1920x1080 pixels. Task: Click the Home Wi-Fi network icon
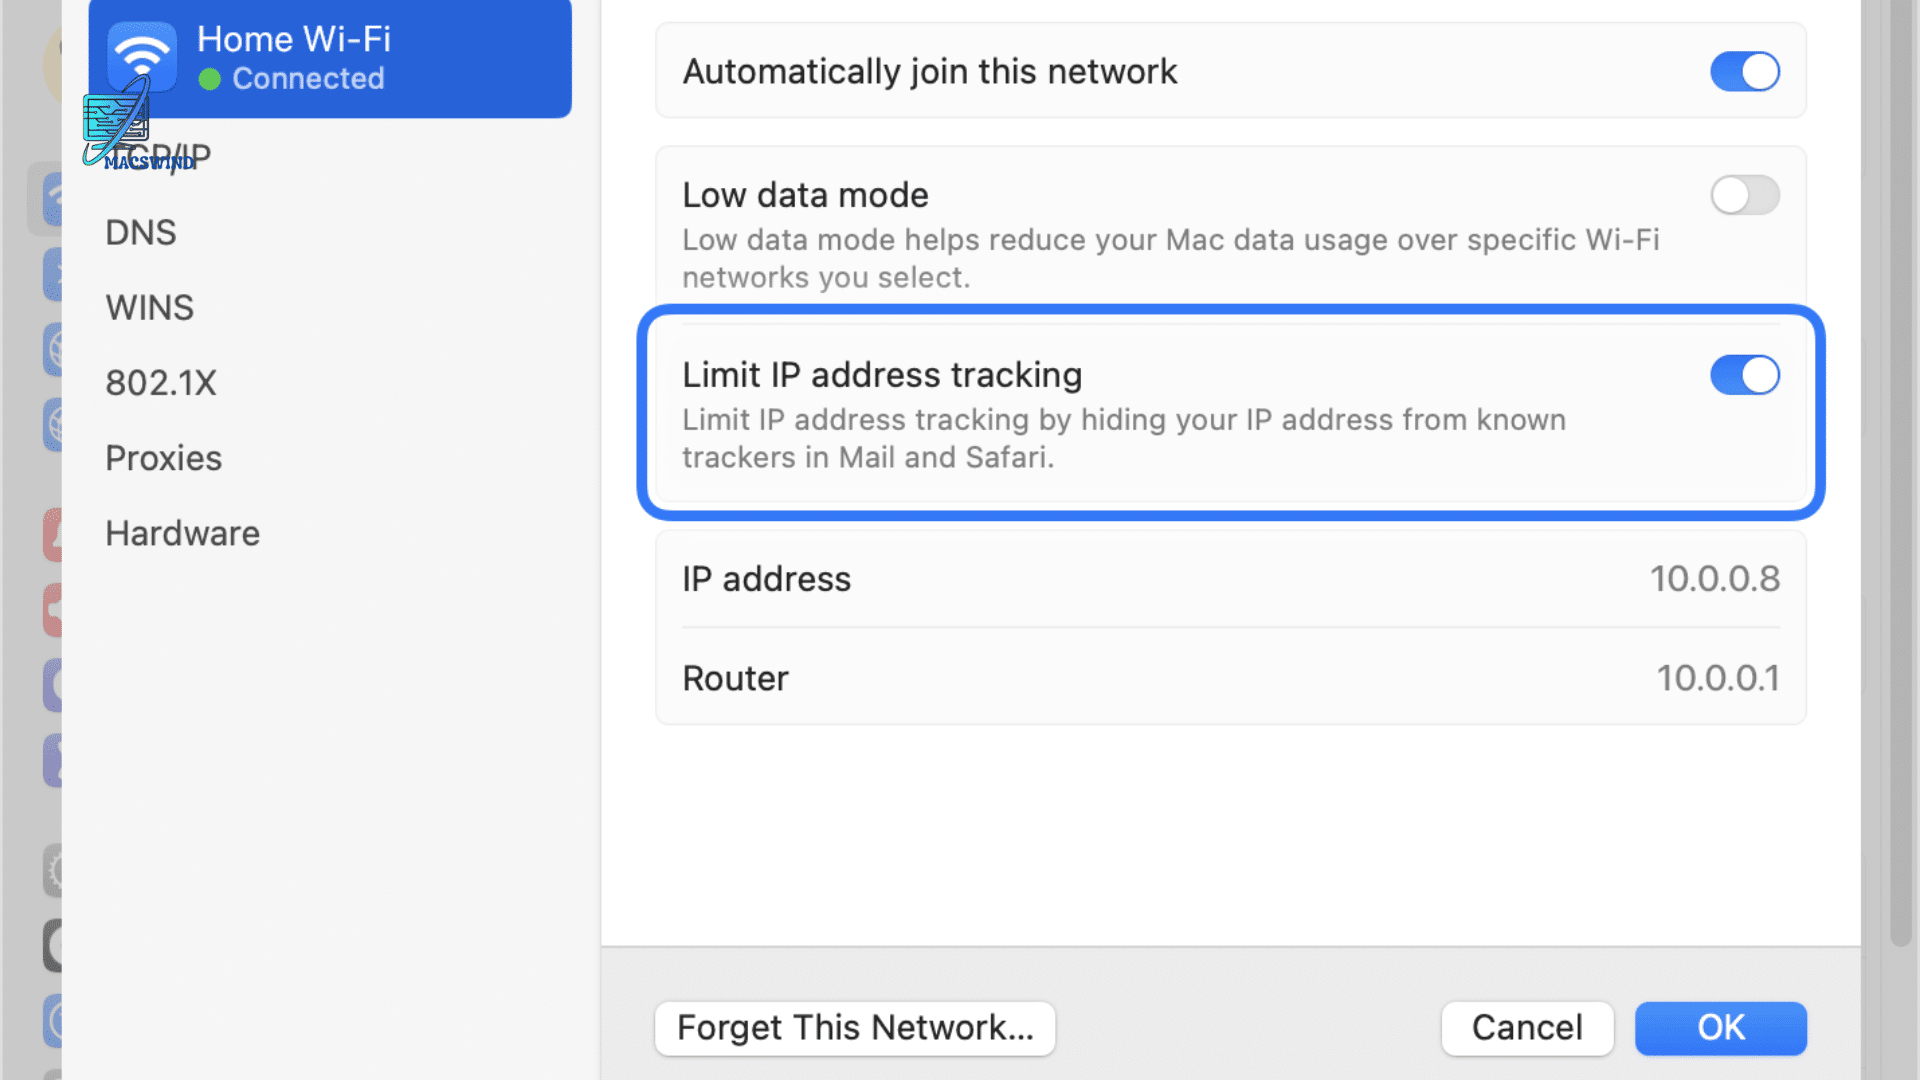point(142,57)
